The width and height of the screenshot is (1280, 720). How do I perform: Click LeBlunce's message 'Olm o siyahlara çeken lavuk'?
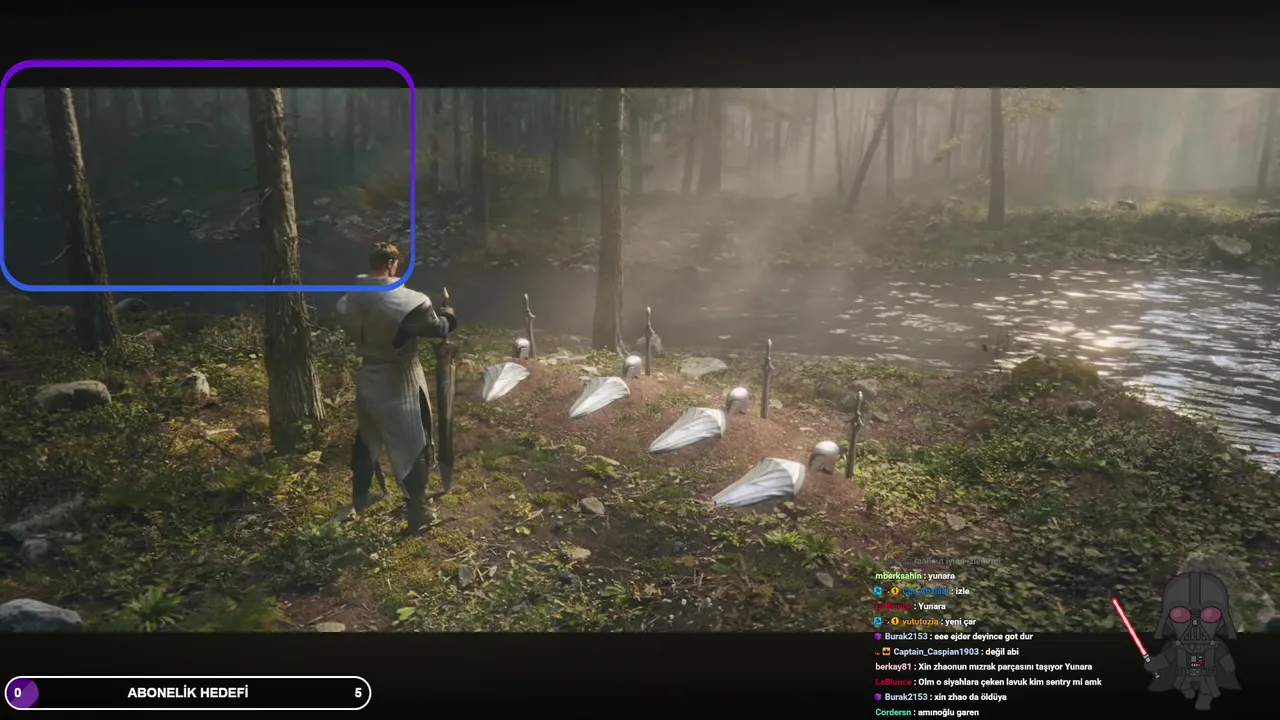(x=1008, y=682)
